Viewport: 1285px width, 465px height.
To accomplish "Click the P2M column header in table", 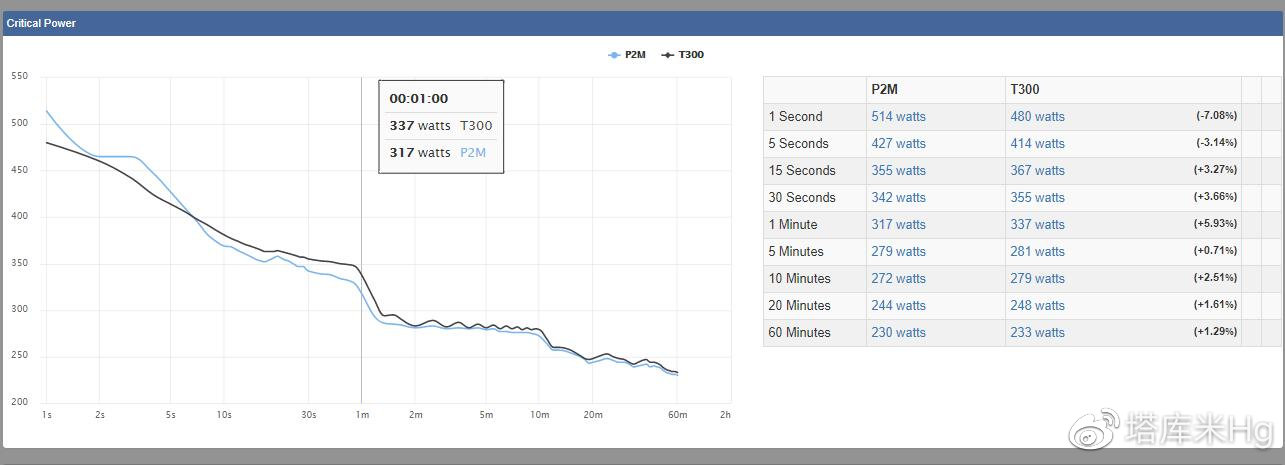I will tap(885, 89).
